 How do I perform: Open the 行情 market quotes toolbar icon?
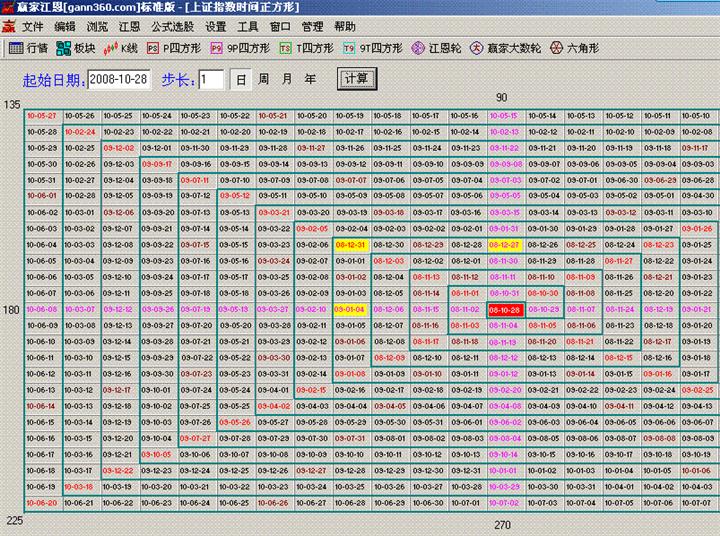pyautogui.click(x=28, y=47)
